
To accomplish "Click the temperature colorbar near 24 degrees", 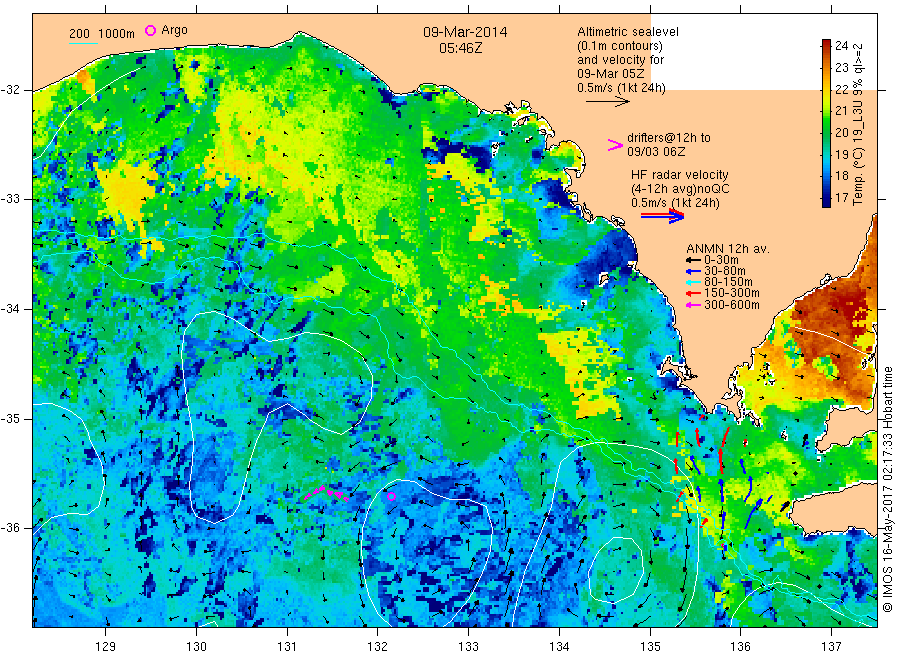I will pyautogui.click(x=827, y=45).
